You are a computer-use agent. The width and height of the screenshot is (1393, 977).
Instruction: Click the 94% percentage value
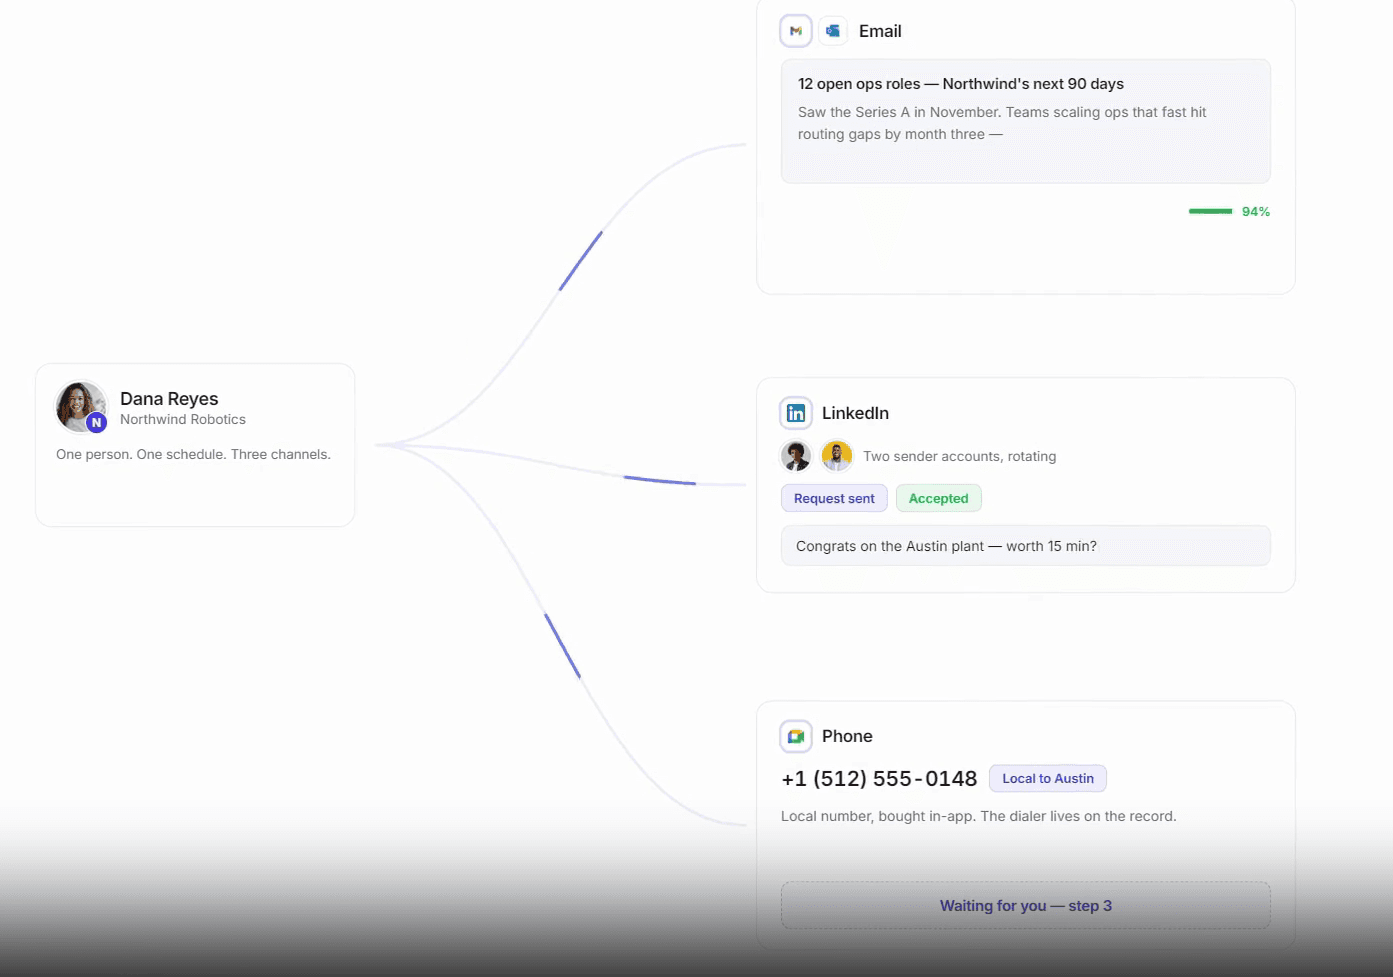(x=1256, y=211)
